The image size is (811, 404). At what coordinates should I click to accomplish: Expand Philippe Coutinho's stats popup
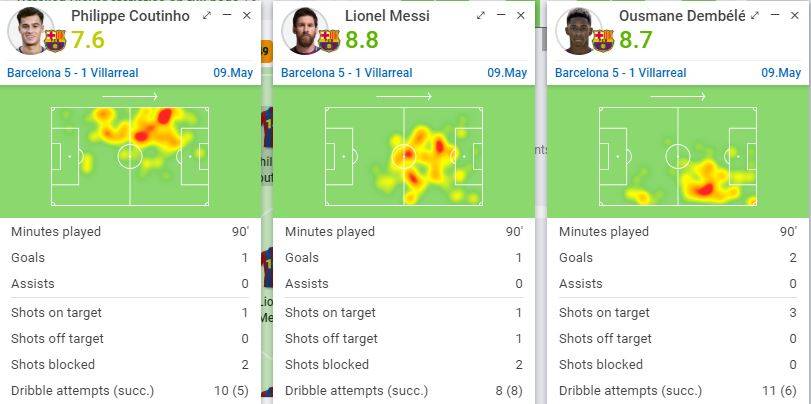207,16
